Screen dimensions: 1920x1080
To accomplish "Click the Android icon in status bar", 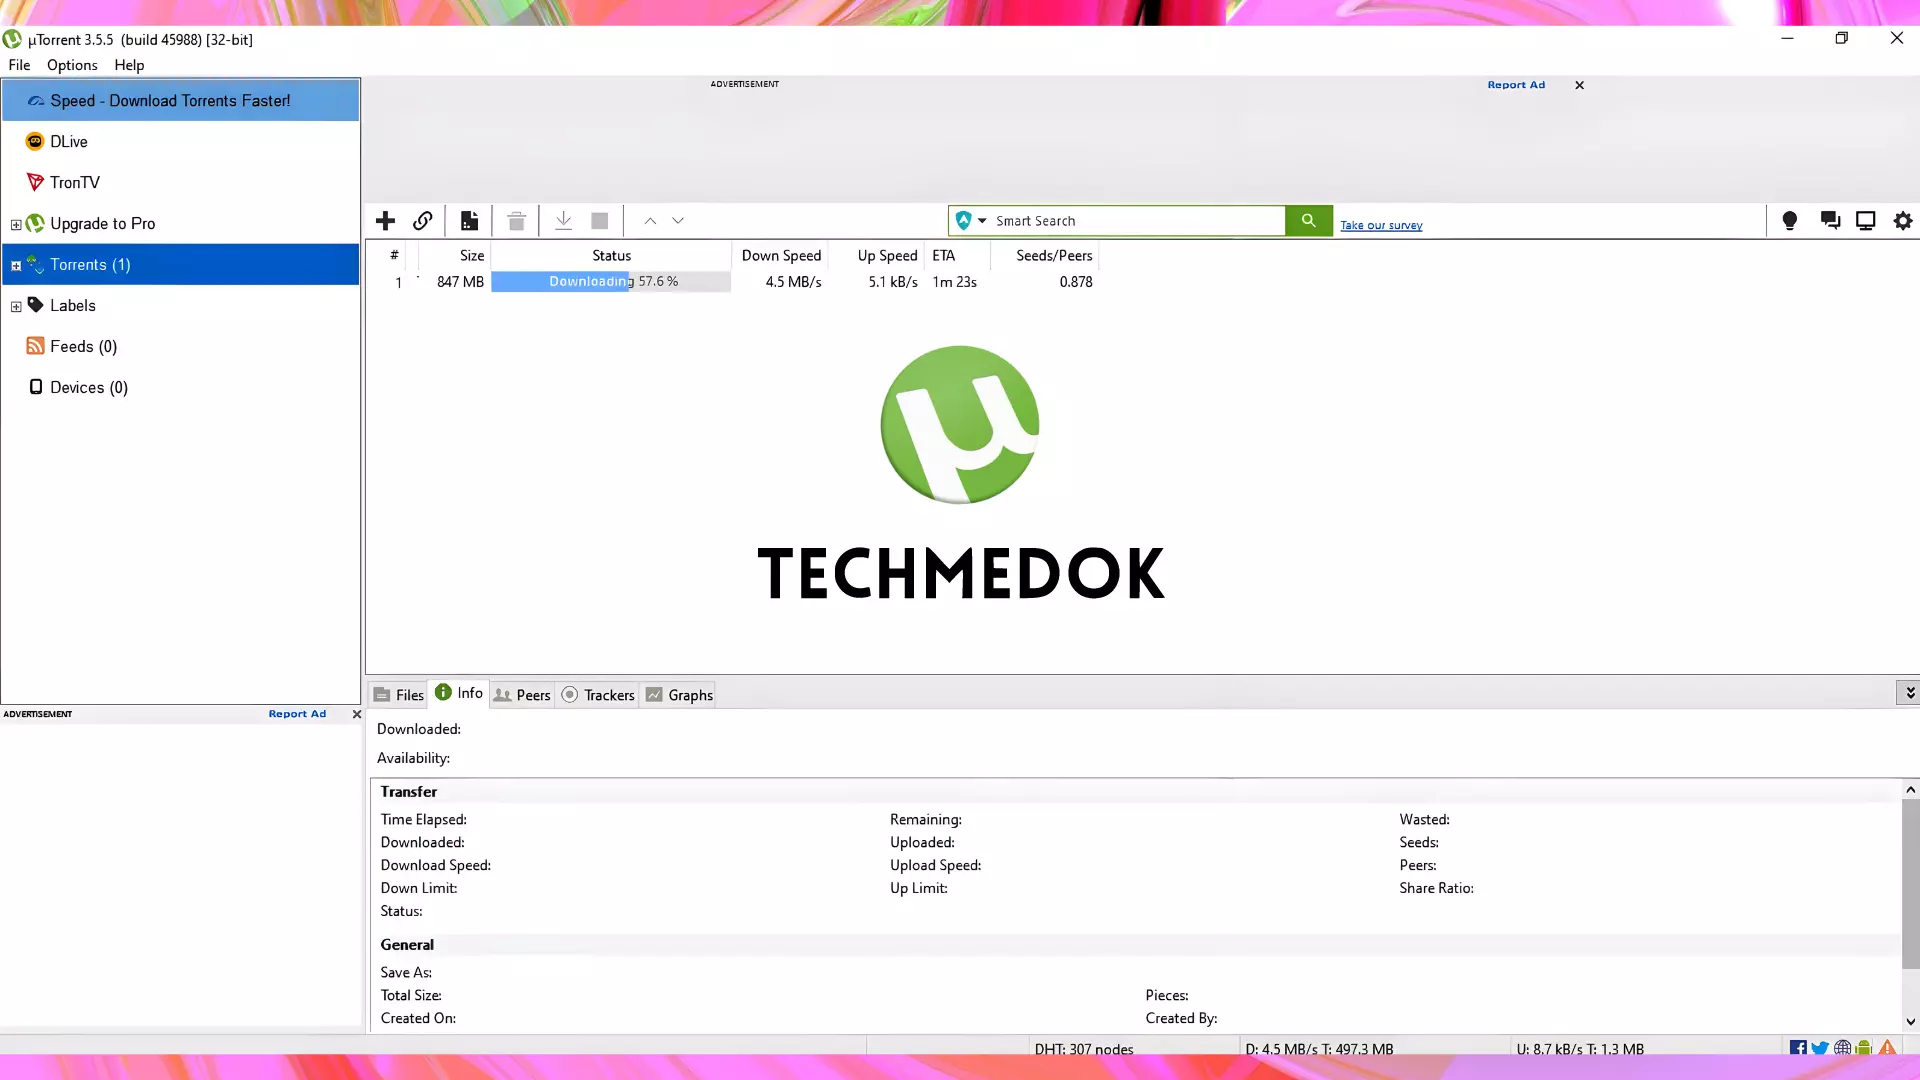I will click(1864, 1048).
